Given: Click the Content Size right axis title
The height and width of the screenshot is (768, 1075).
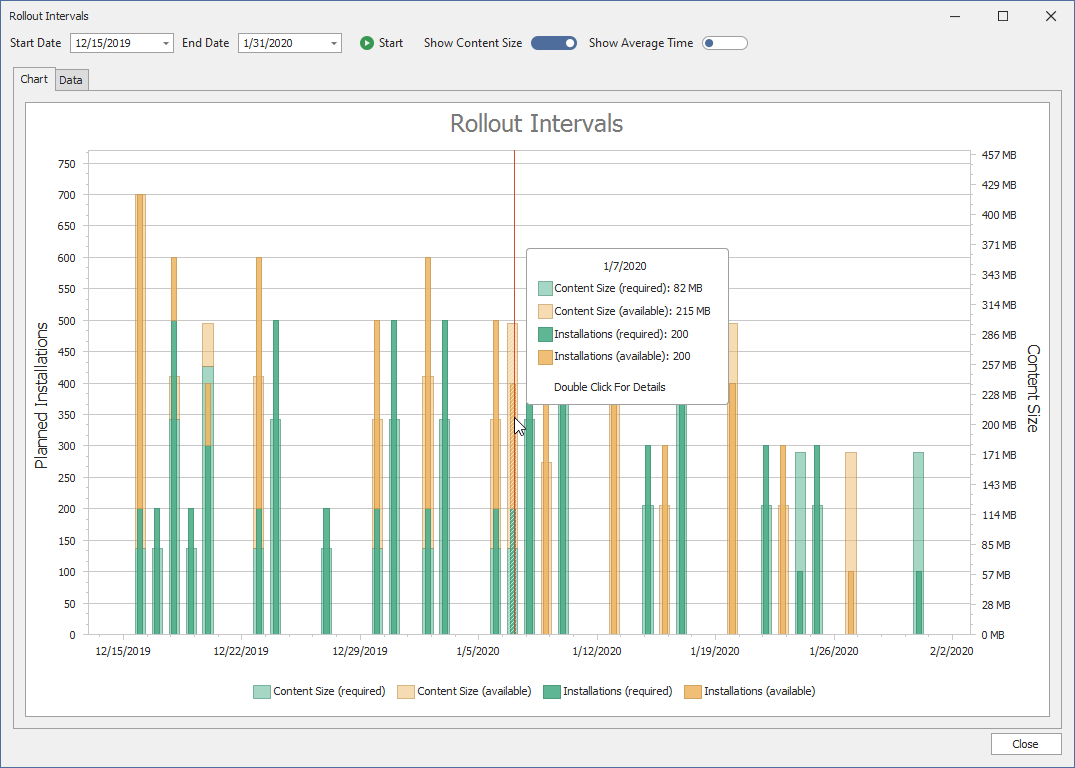Looking at the screenshot, I should (1032, 388).
